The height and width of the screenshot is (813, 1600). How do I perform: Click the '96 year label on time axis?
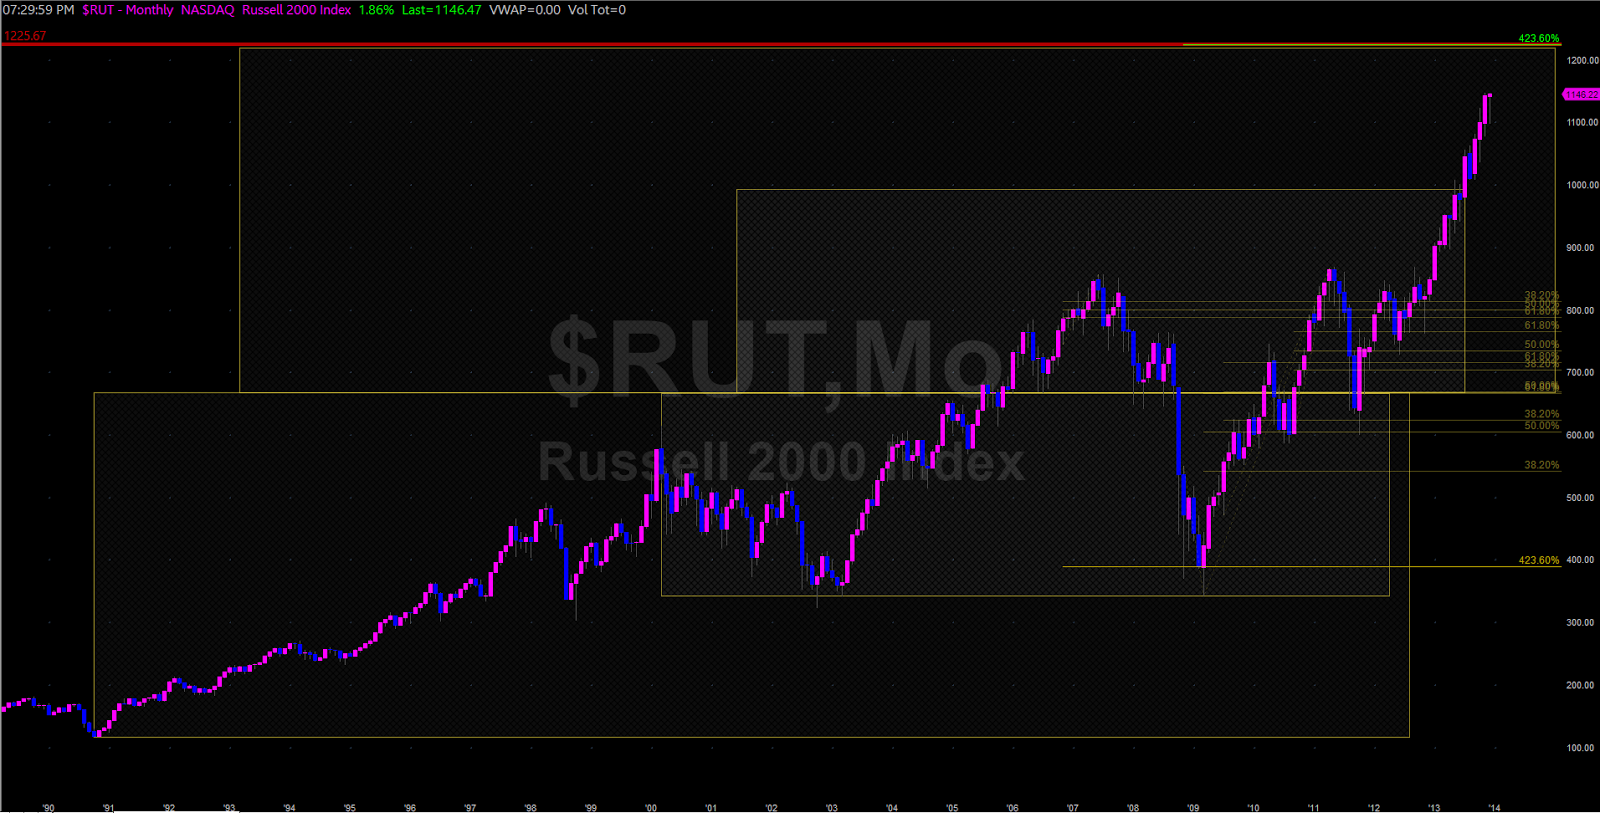tap(410, 807)
